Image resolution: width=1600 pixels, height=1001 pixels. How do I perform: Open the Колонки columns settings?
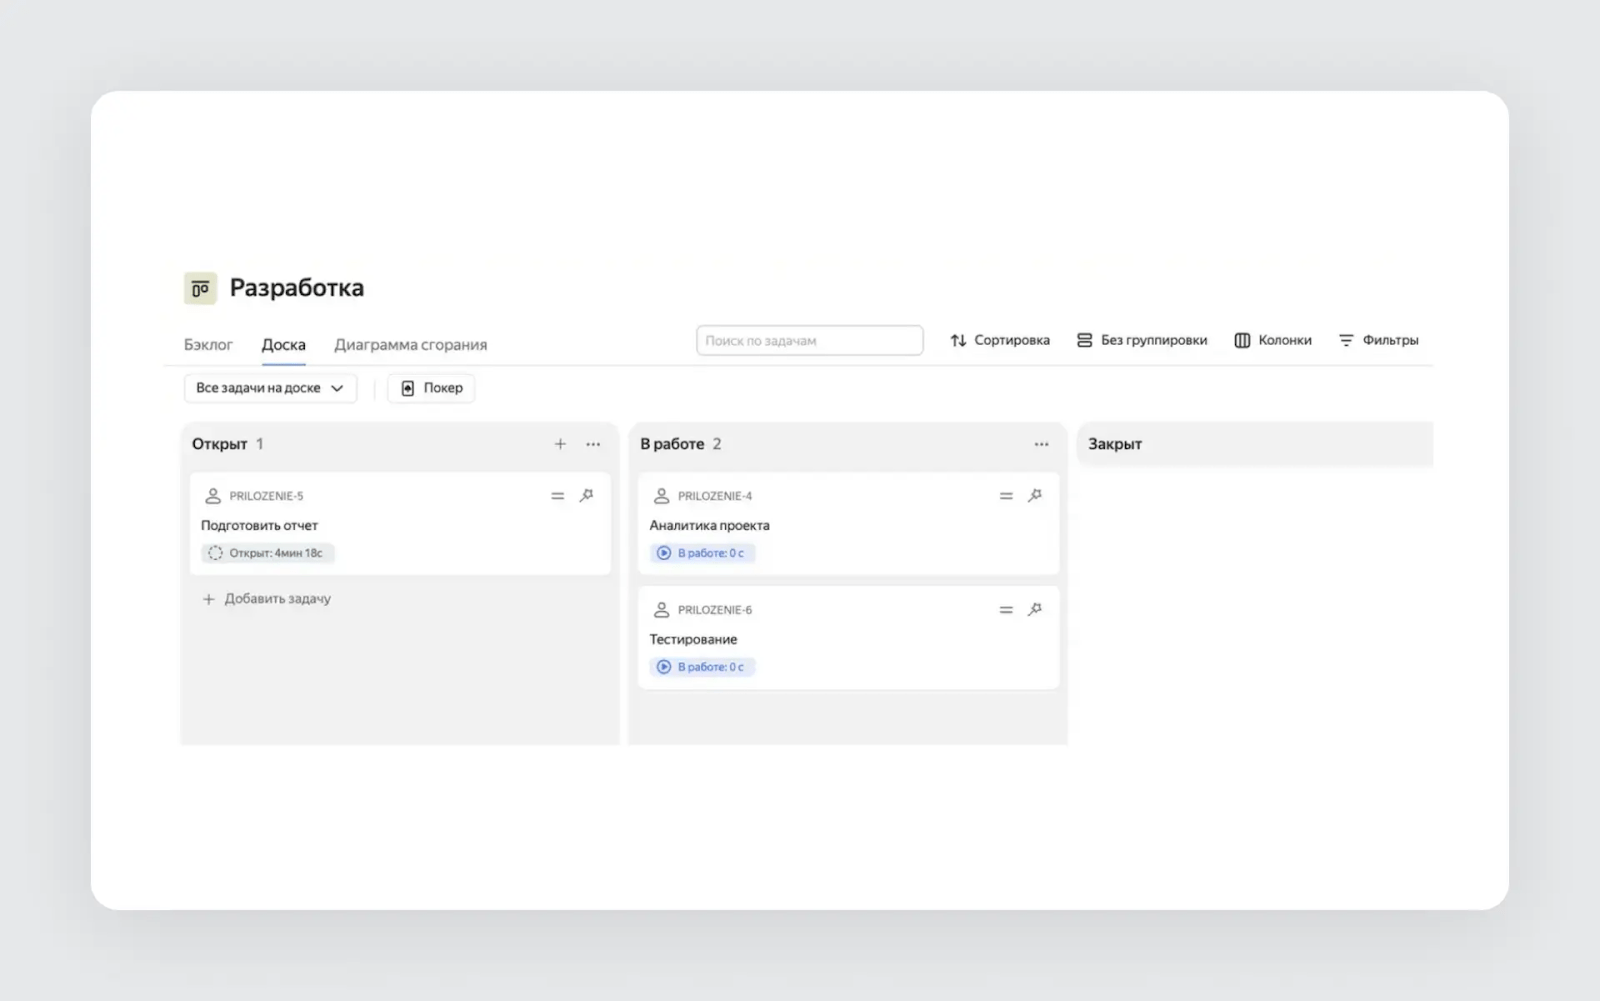1273,340
